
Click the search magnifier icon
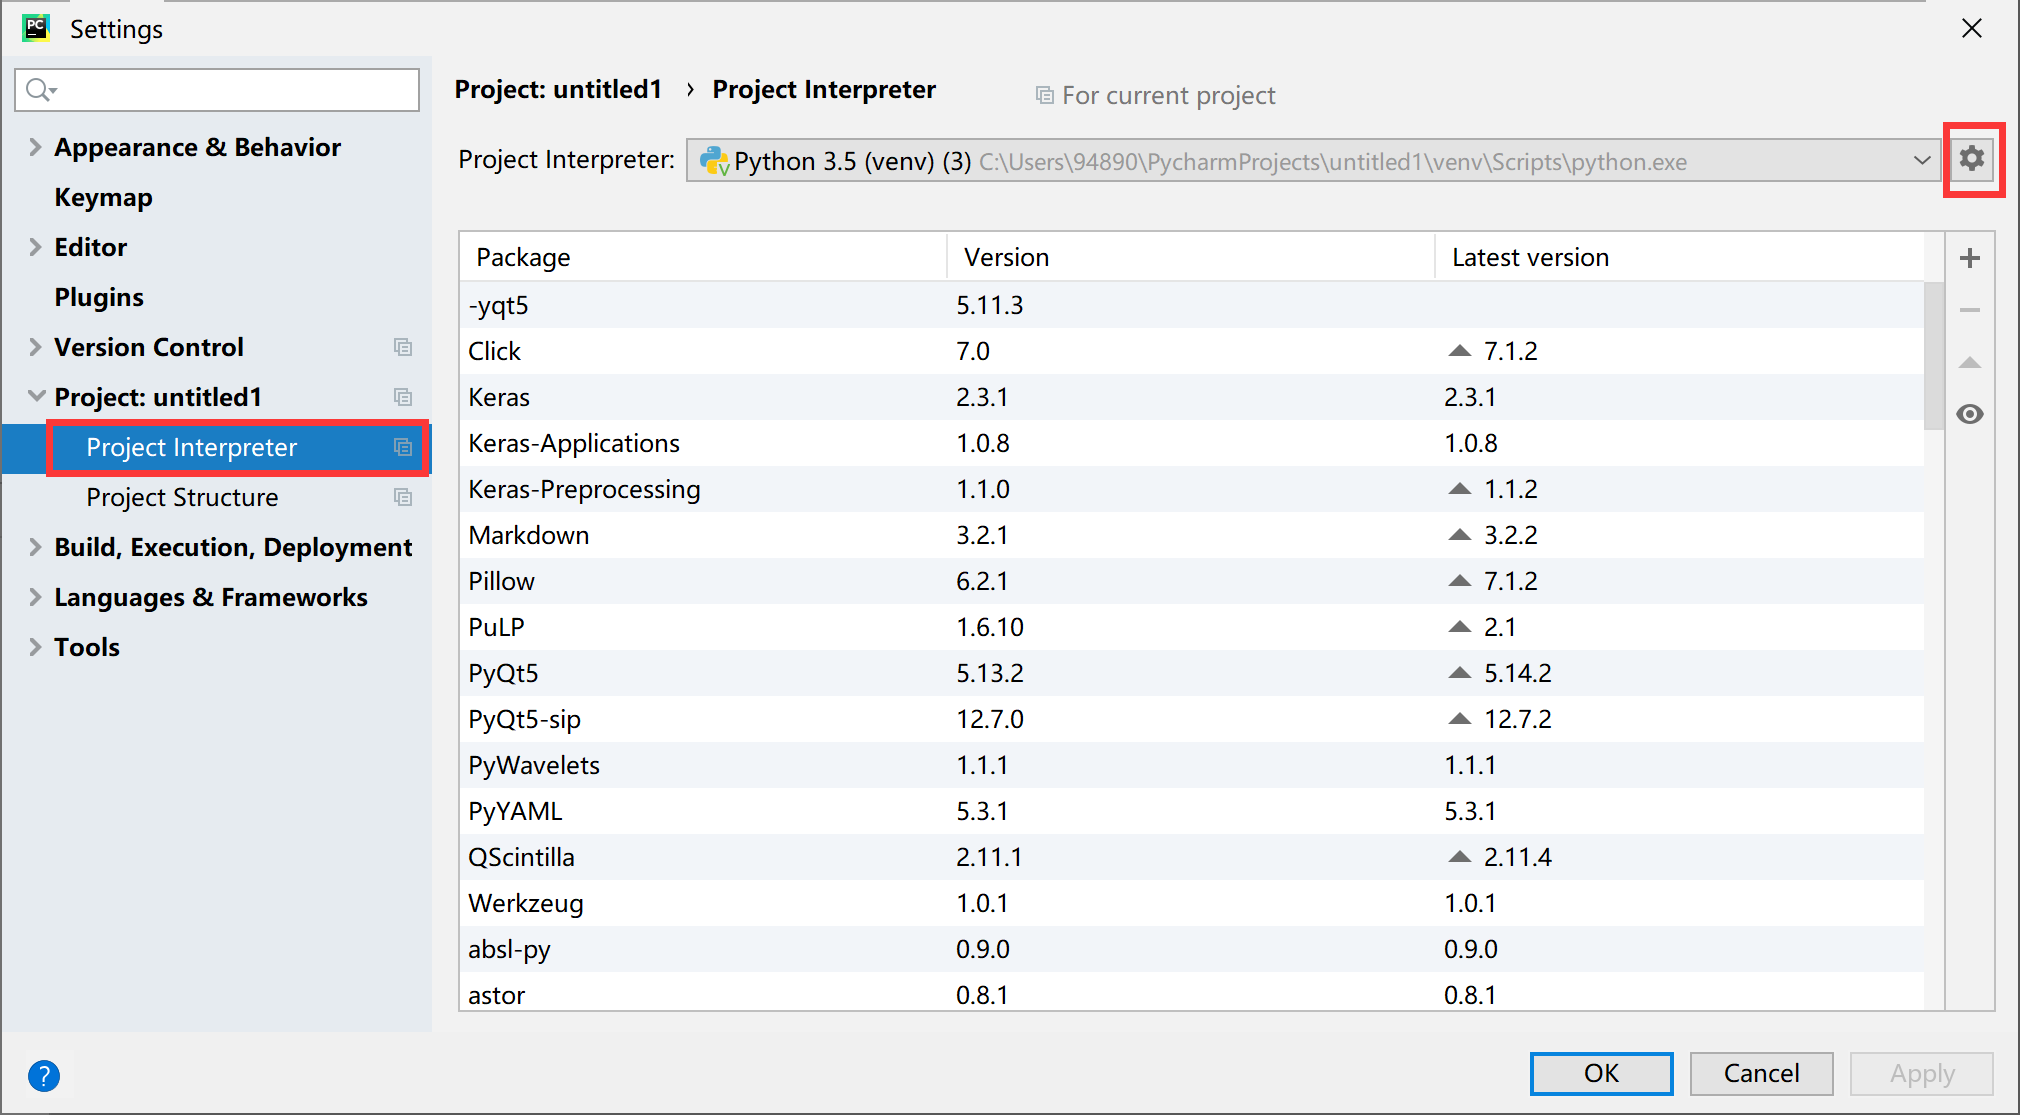click(40, 90)
